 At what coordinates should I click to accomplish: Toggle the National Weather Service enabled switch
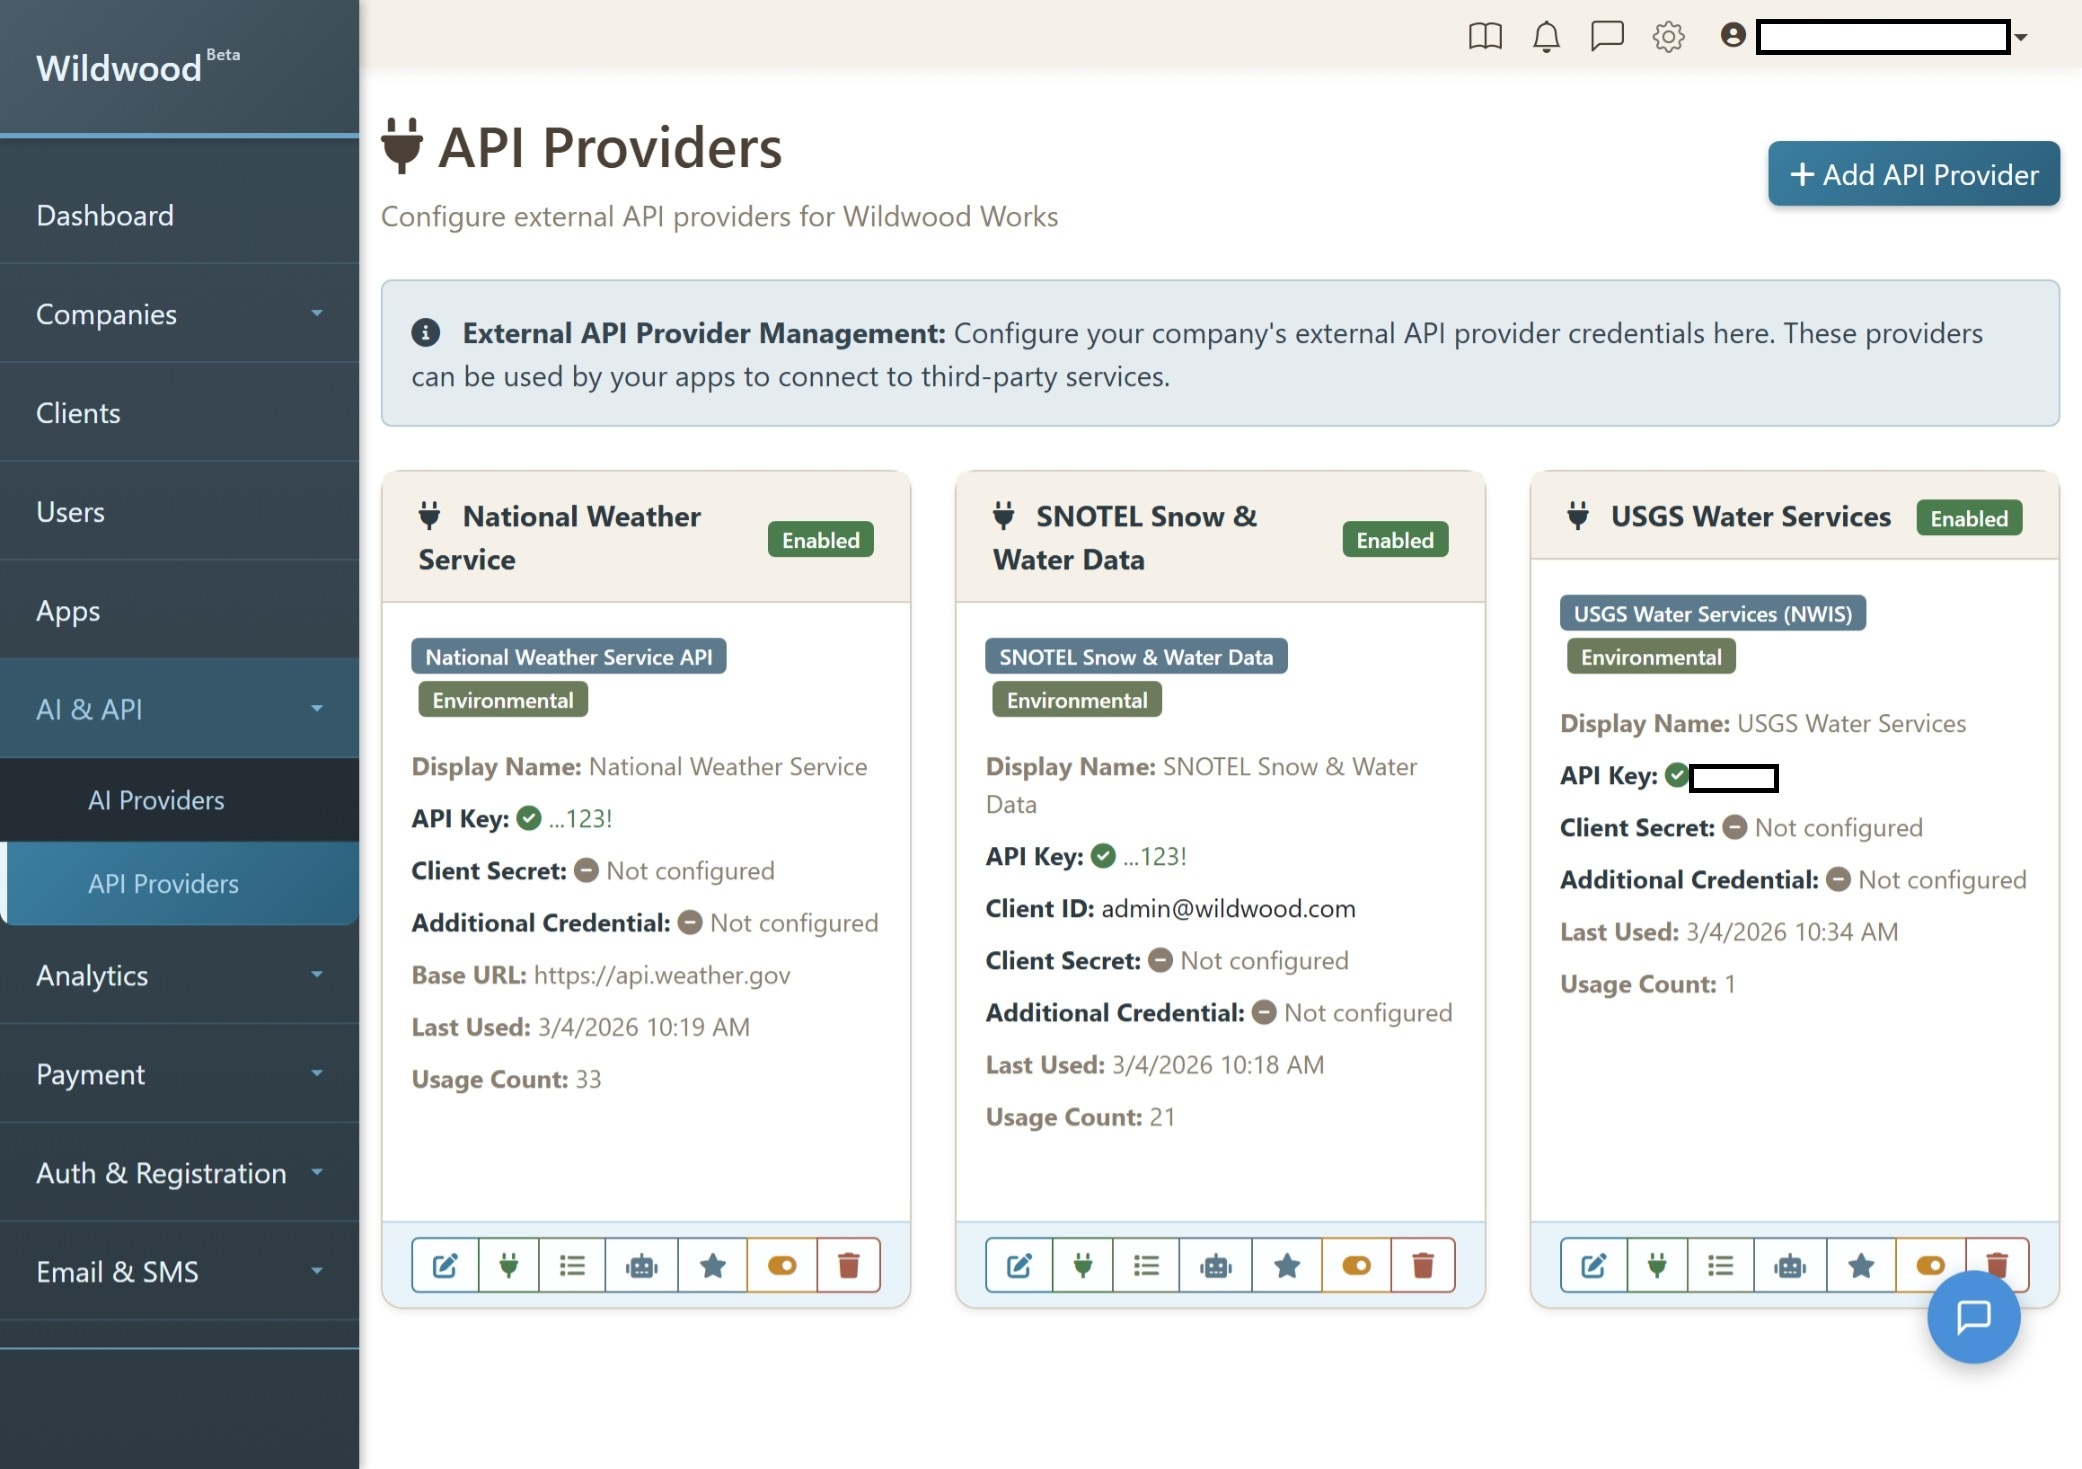tap(782, 1264)
